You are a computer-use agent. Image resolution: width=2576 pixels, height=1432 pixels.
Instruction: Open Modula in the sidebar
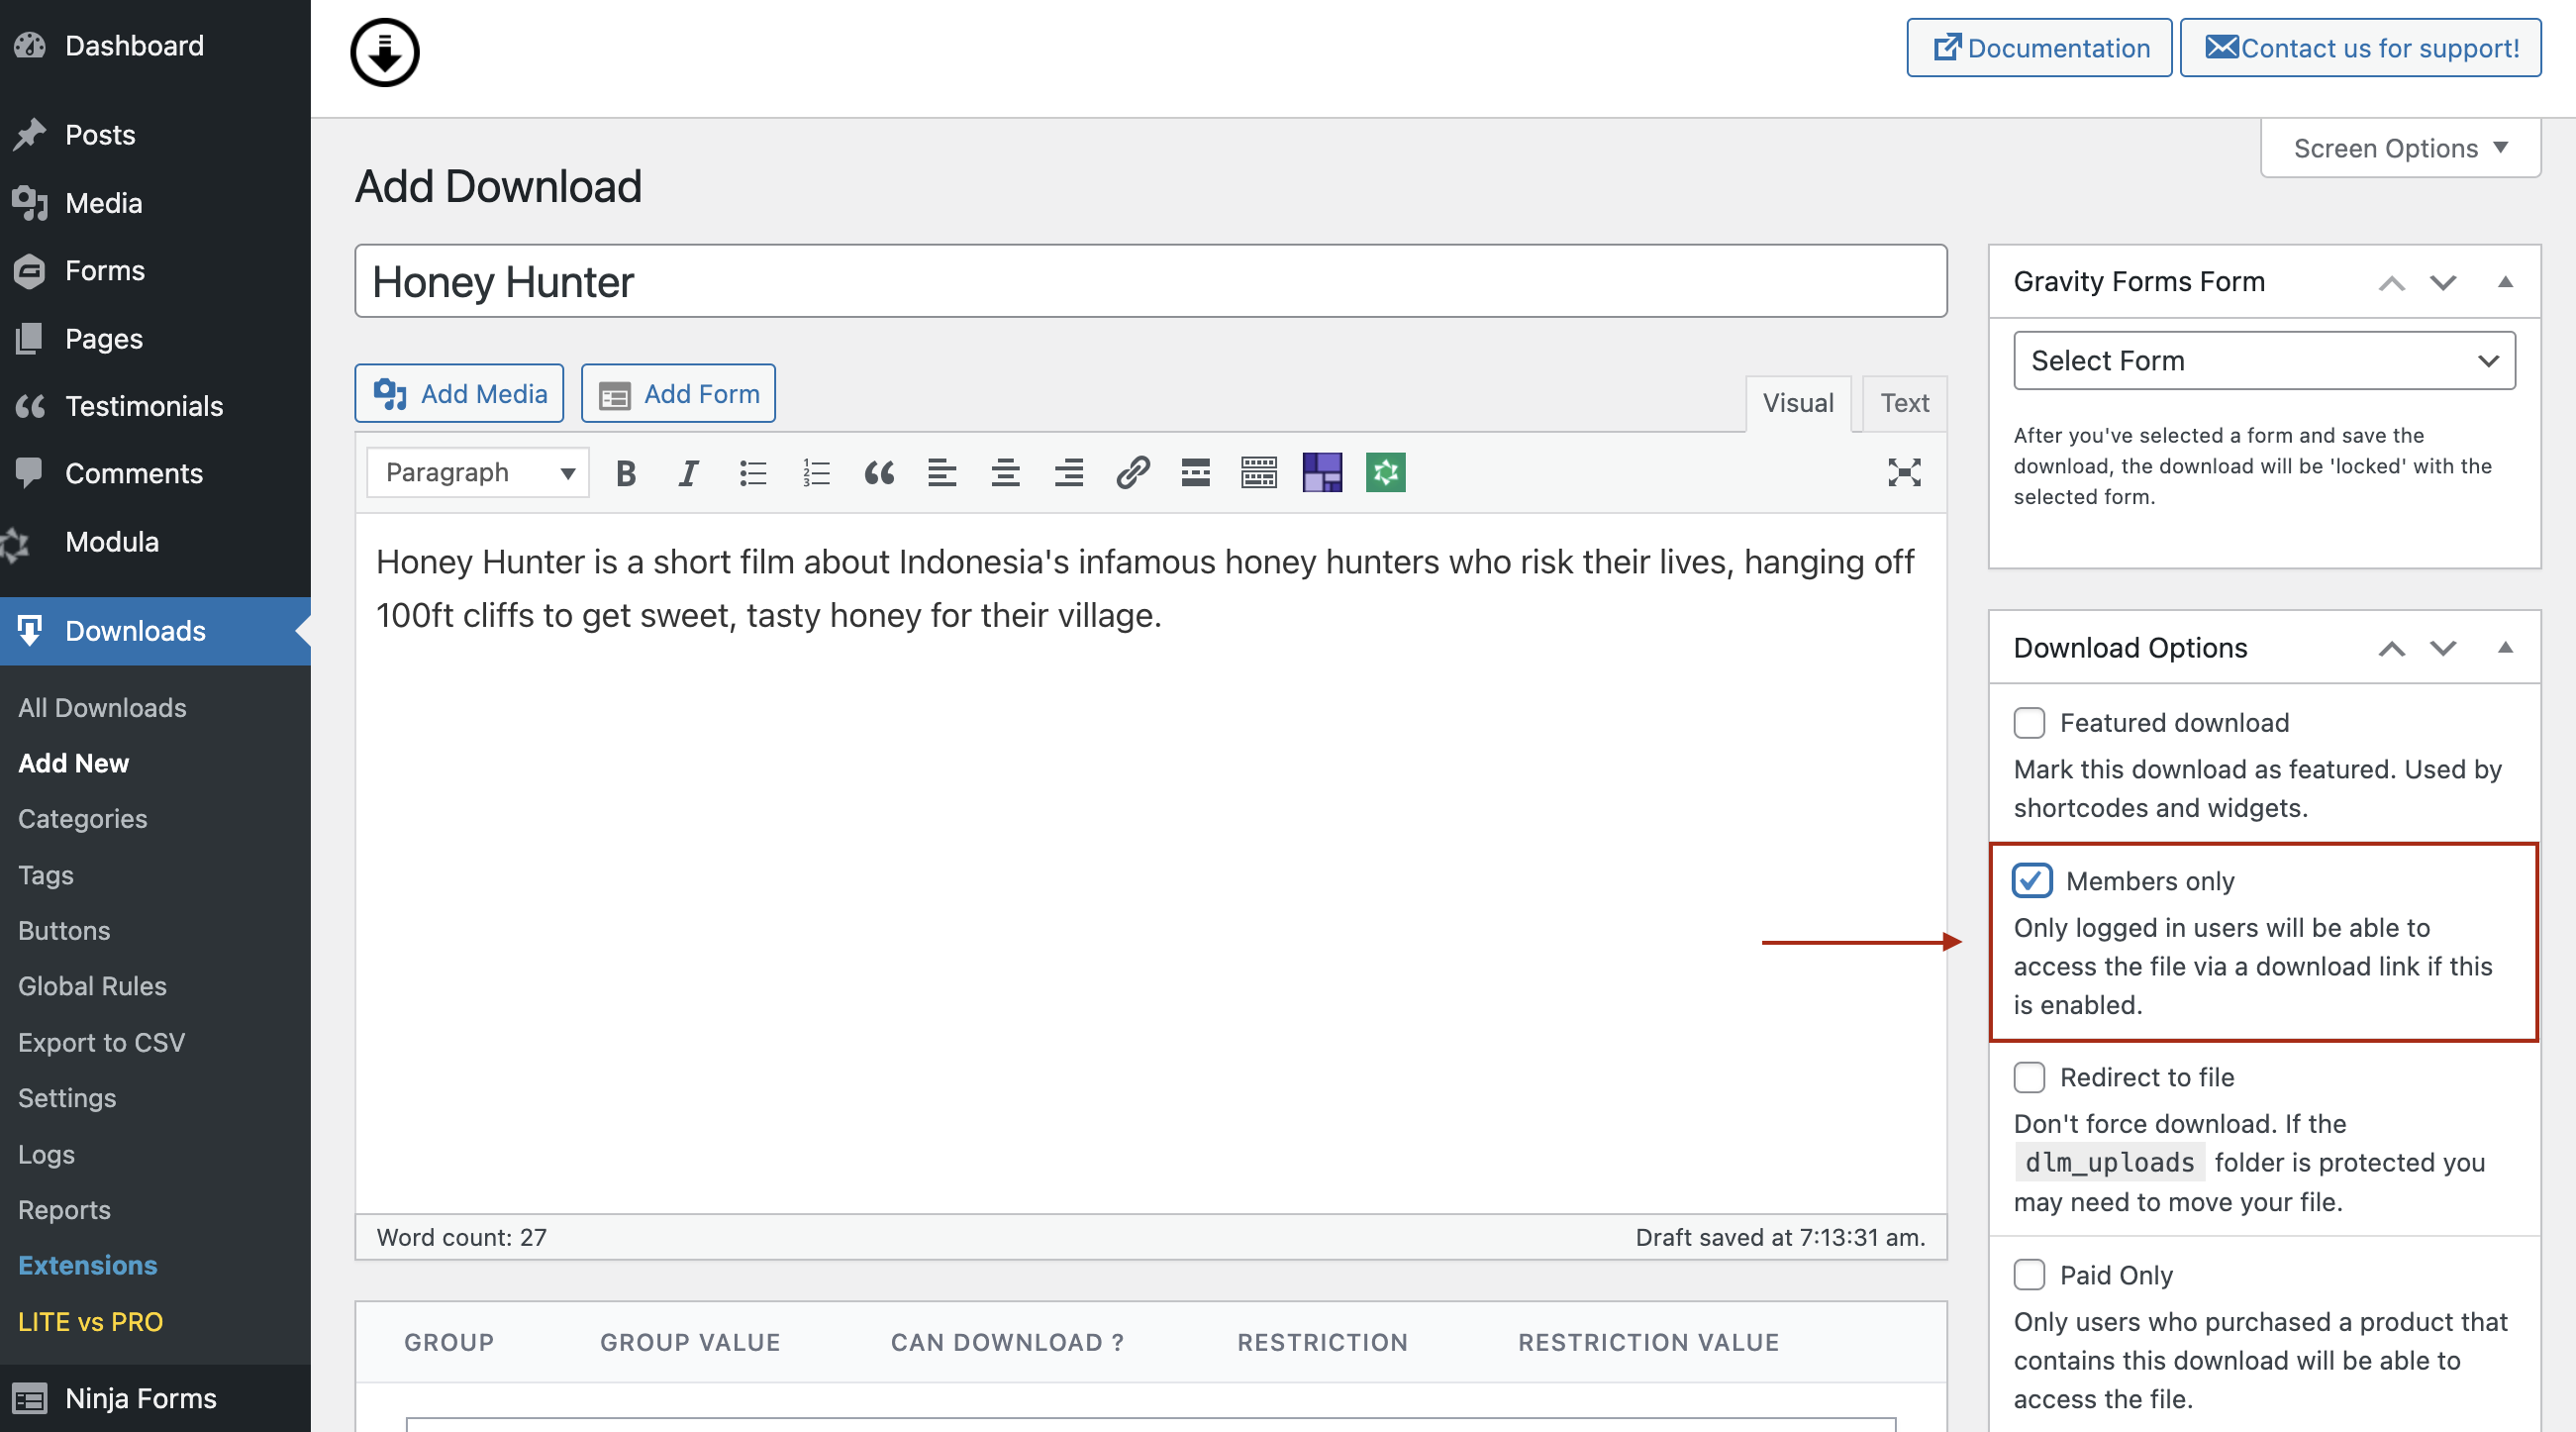click(x=155, y=541)
